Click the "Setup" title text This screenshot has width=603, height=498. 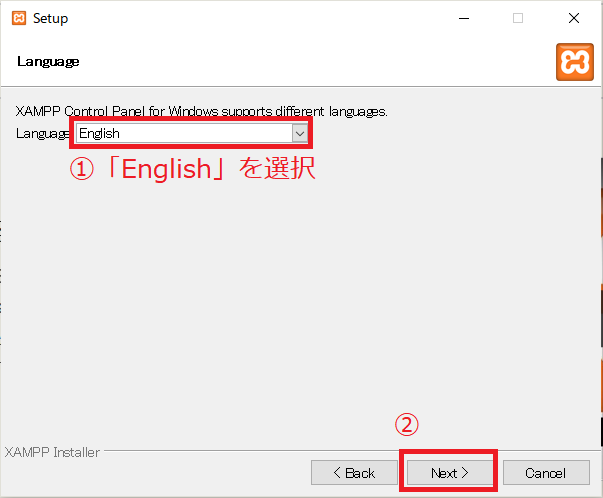(51, 19)
